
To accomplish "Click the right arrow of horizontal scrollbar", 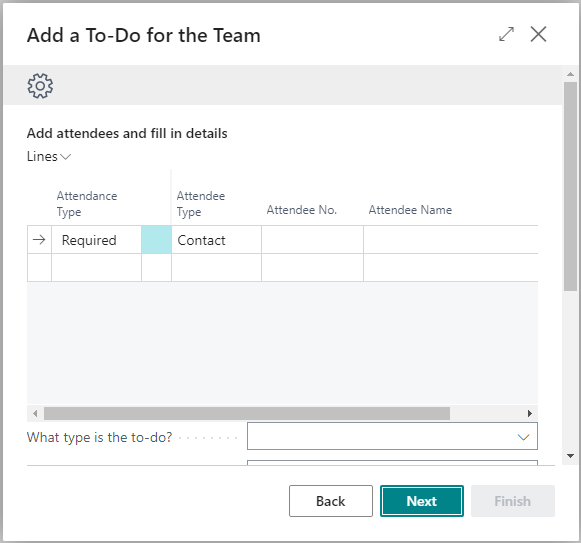I will coord(530,413).
